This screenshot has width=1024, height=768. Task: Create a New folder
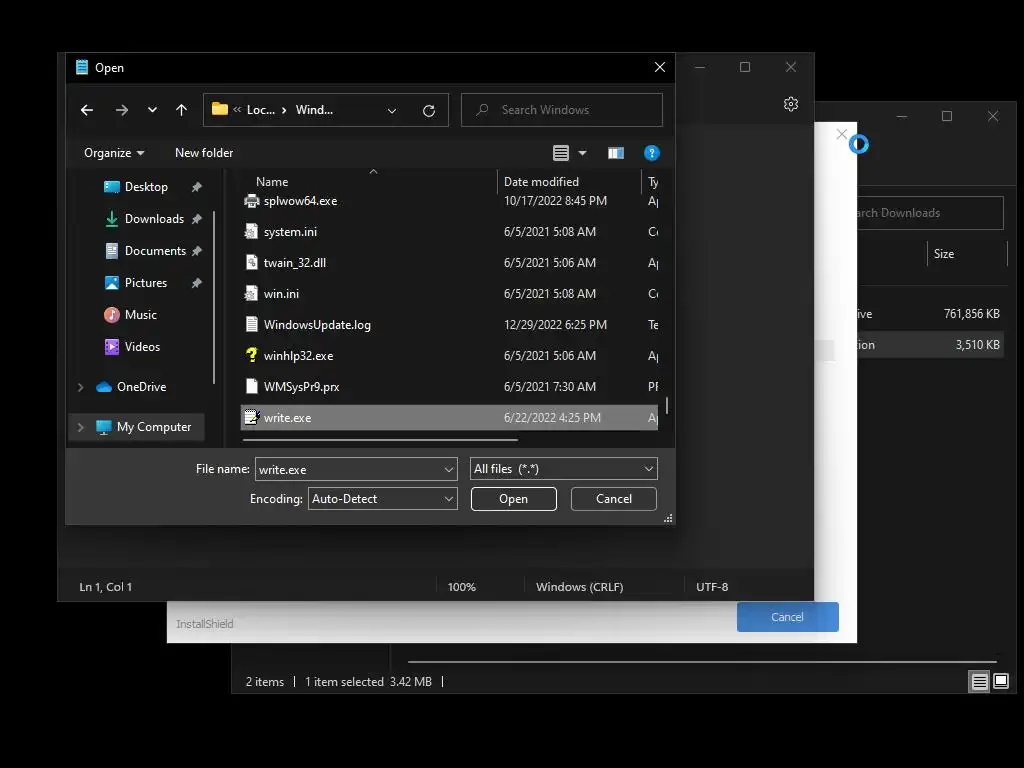point(204,153)
